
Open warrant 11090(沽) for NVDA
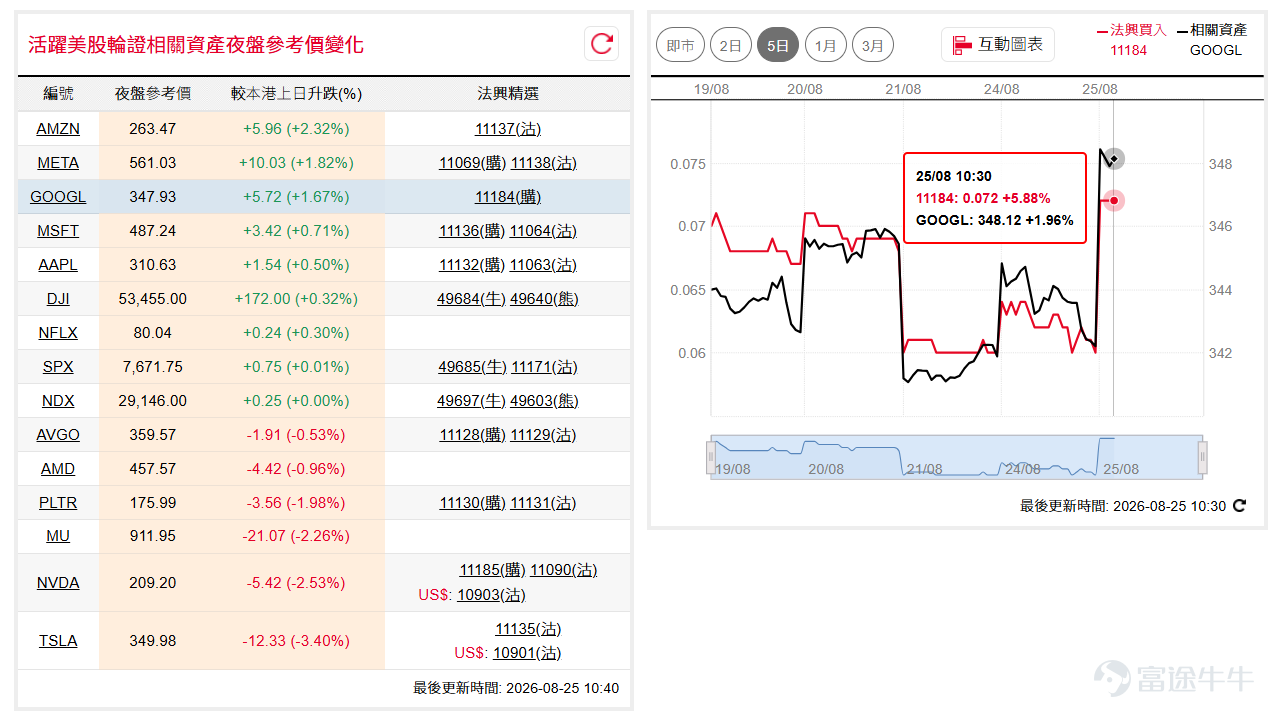tap(563, 570)
